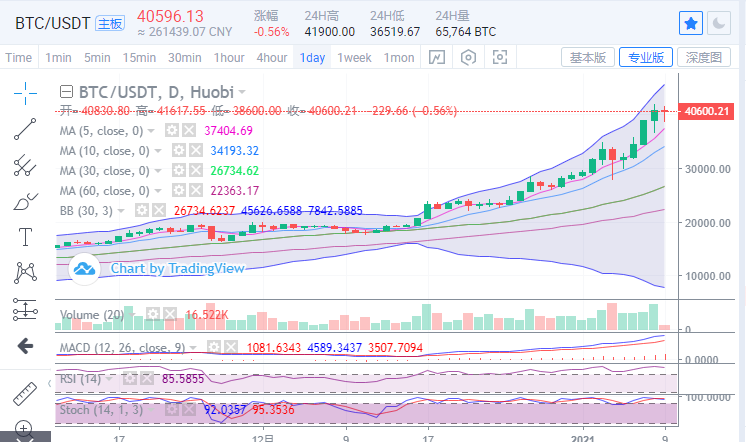Select the 1day interval

[x=312, y=58]
